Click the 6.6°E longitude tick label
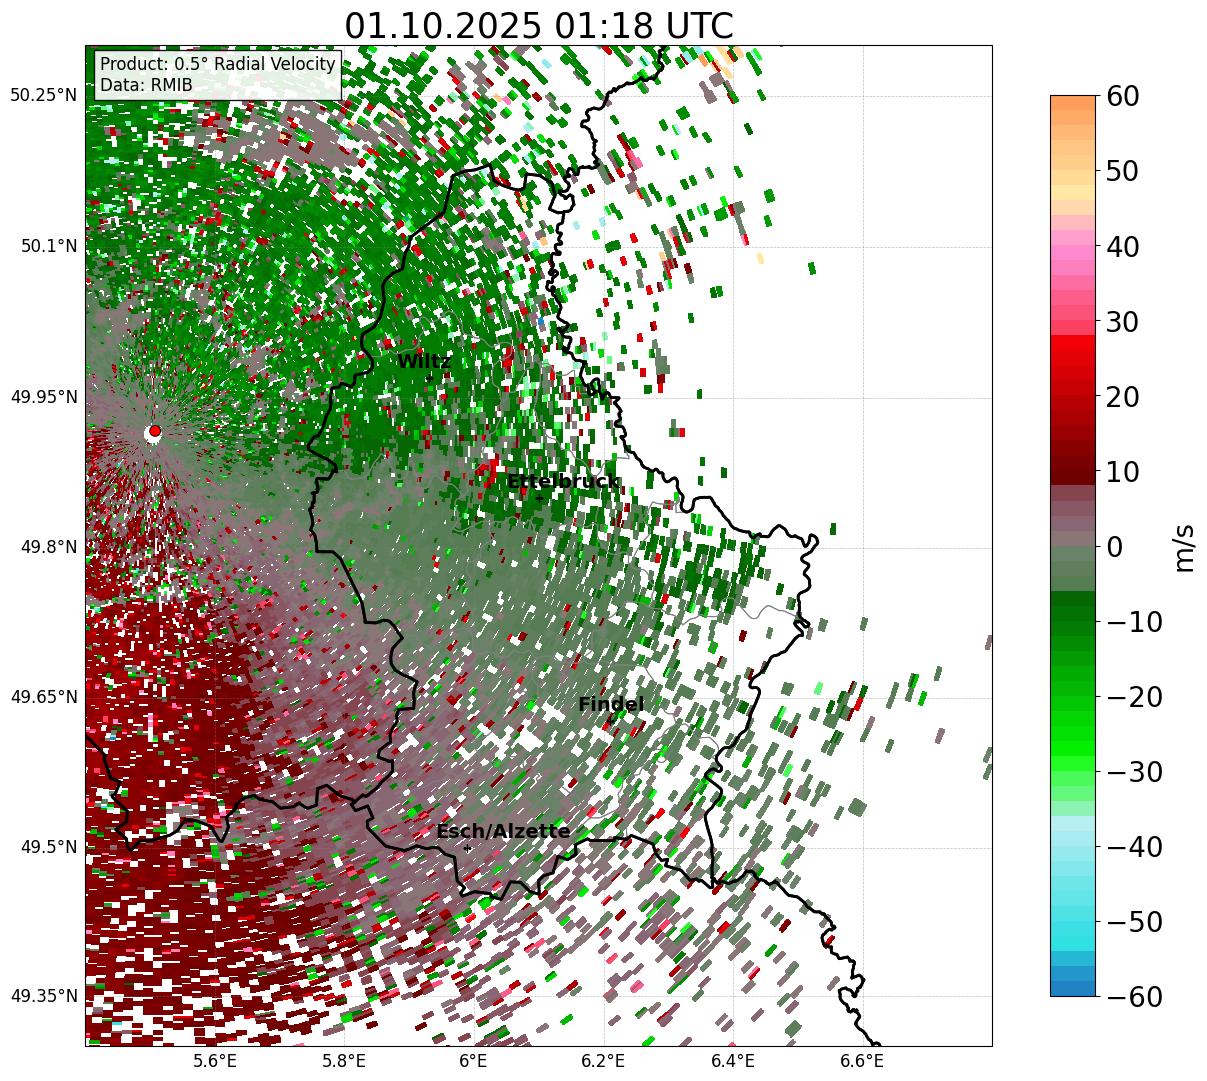The width and height of the screenshot is (1207, 1081). pos(862,1060)
